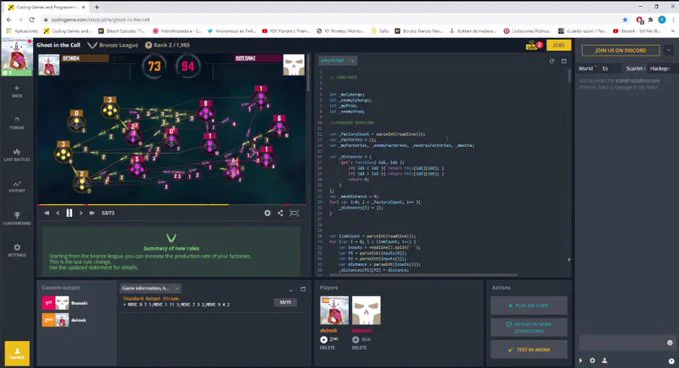
Task: Select deinok second-place console entry
Action: 65,320
